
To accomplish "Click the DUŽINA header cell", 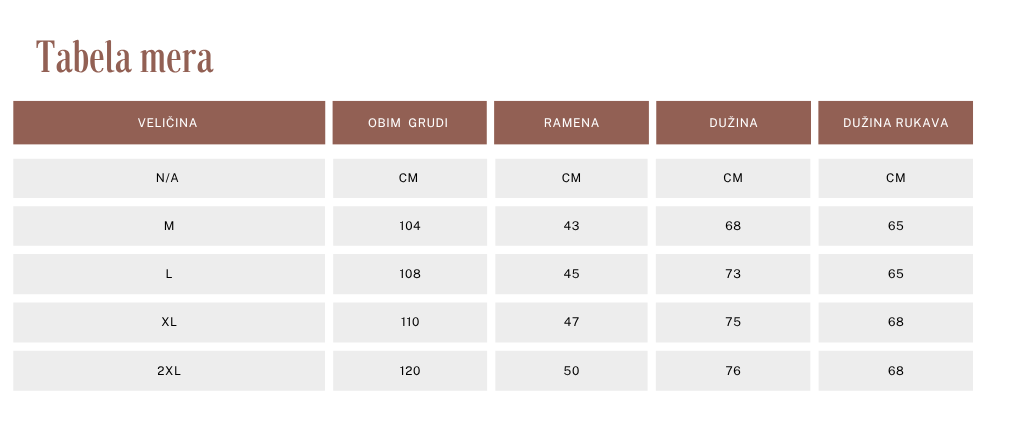I will [733, 122].
